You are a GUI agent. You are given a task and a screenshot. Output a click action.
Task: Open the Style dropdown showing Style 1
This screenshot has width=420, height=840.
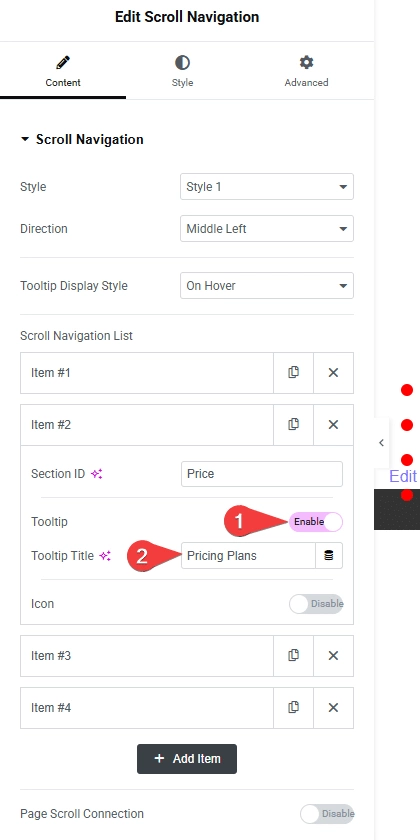267,186
